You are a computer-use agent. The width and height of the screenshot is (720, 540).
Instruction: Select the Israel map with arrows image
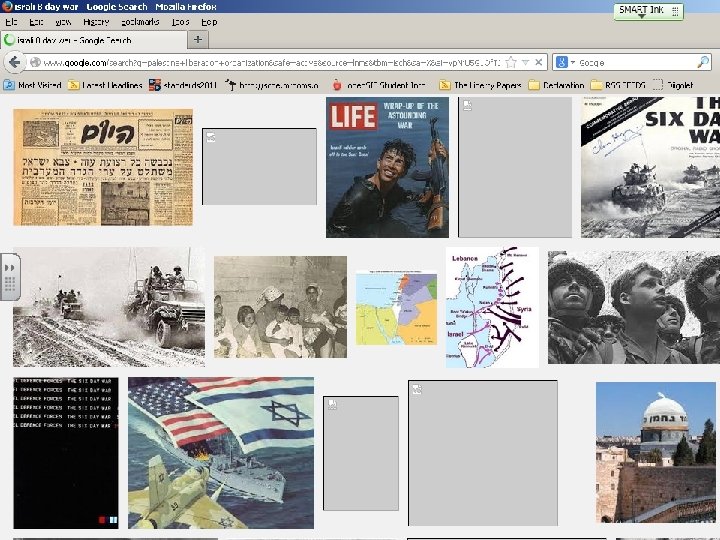(491, 306)
